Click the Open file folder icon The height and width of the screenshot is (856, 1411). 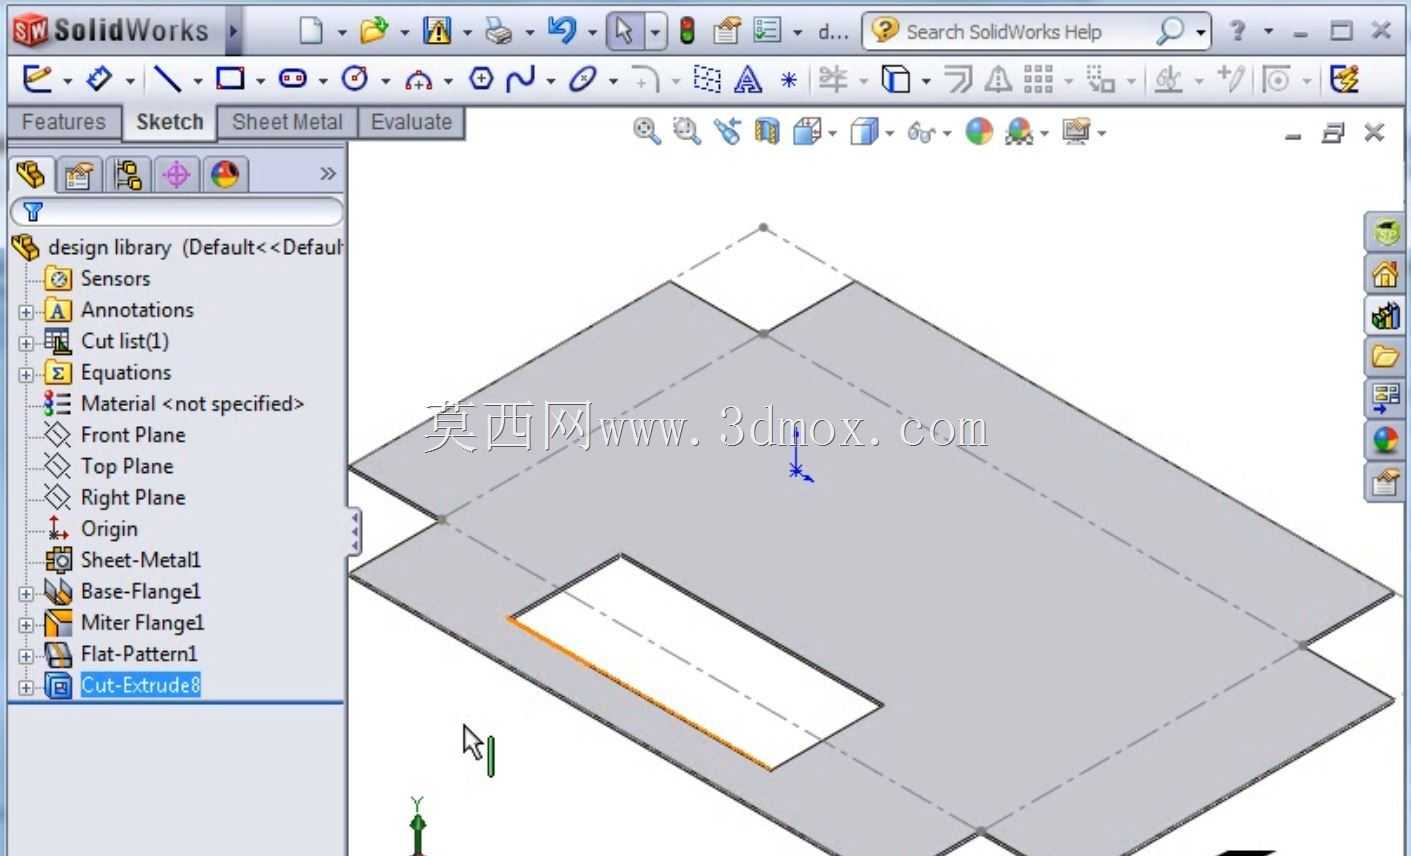(374, 31)
